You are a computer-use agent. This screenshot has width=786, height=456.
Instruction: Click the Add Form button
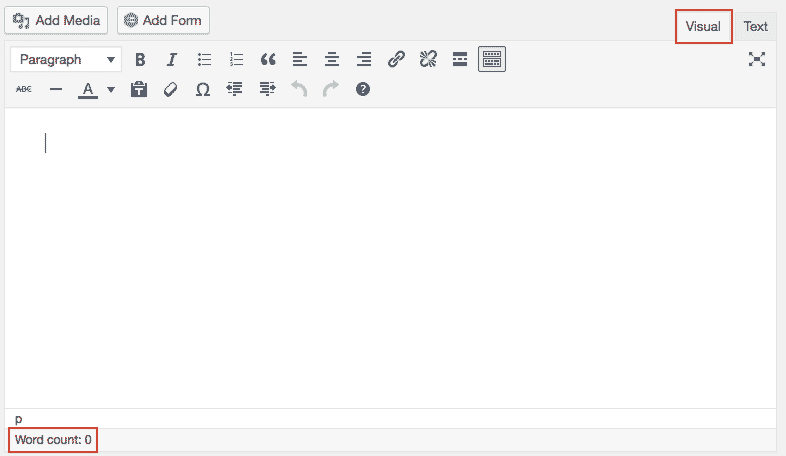(163, 21)
